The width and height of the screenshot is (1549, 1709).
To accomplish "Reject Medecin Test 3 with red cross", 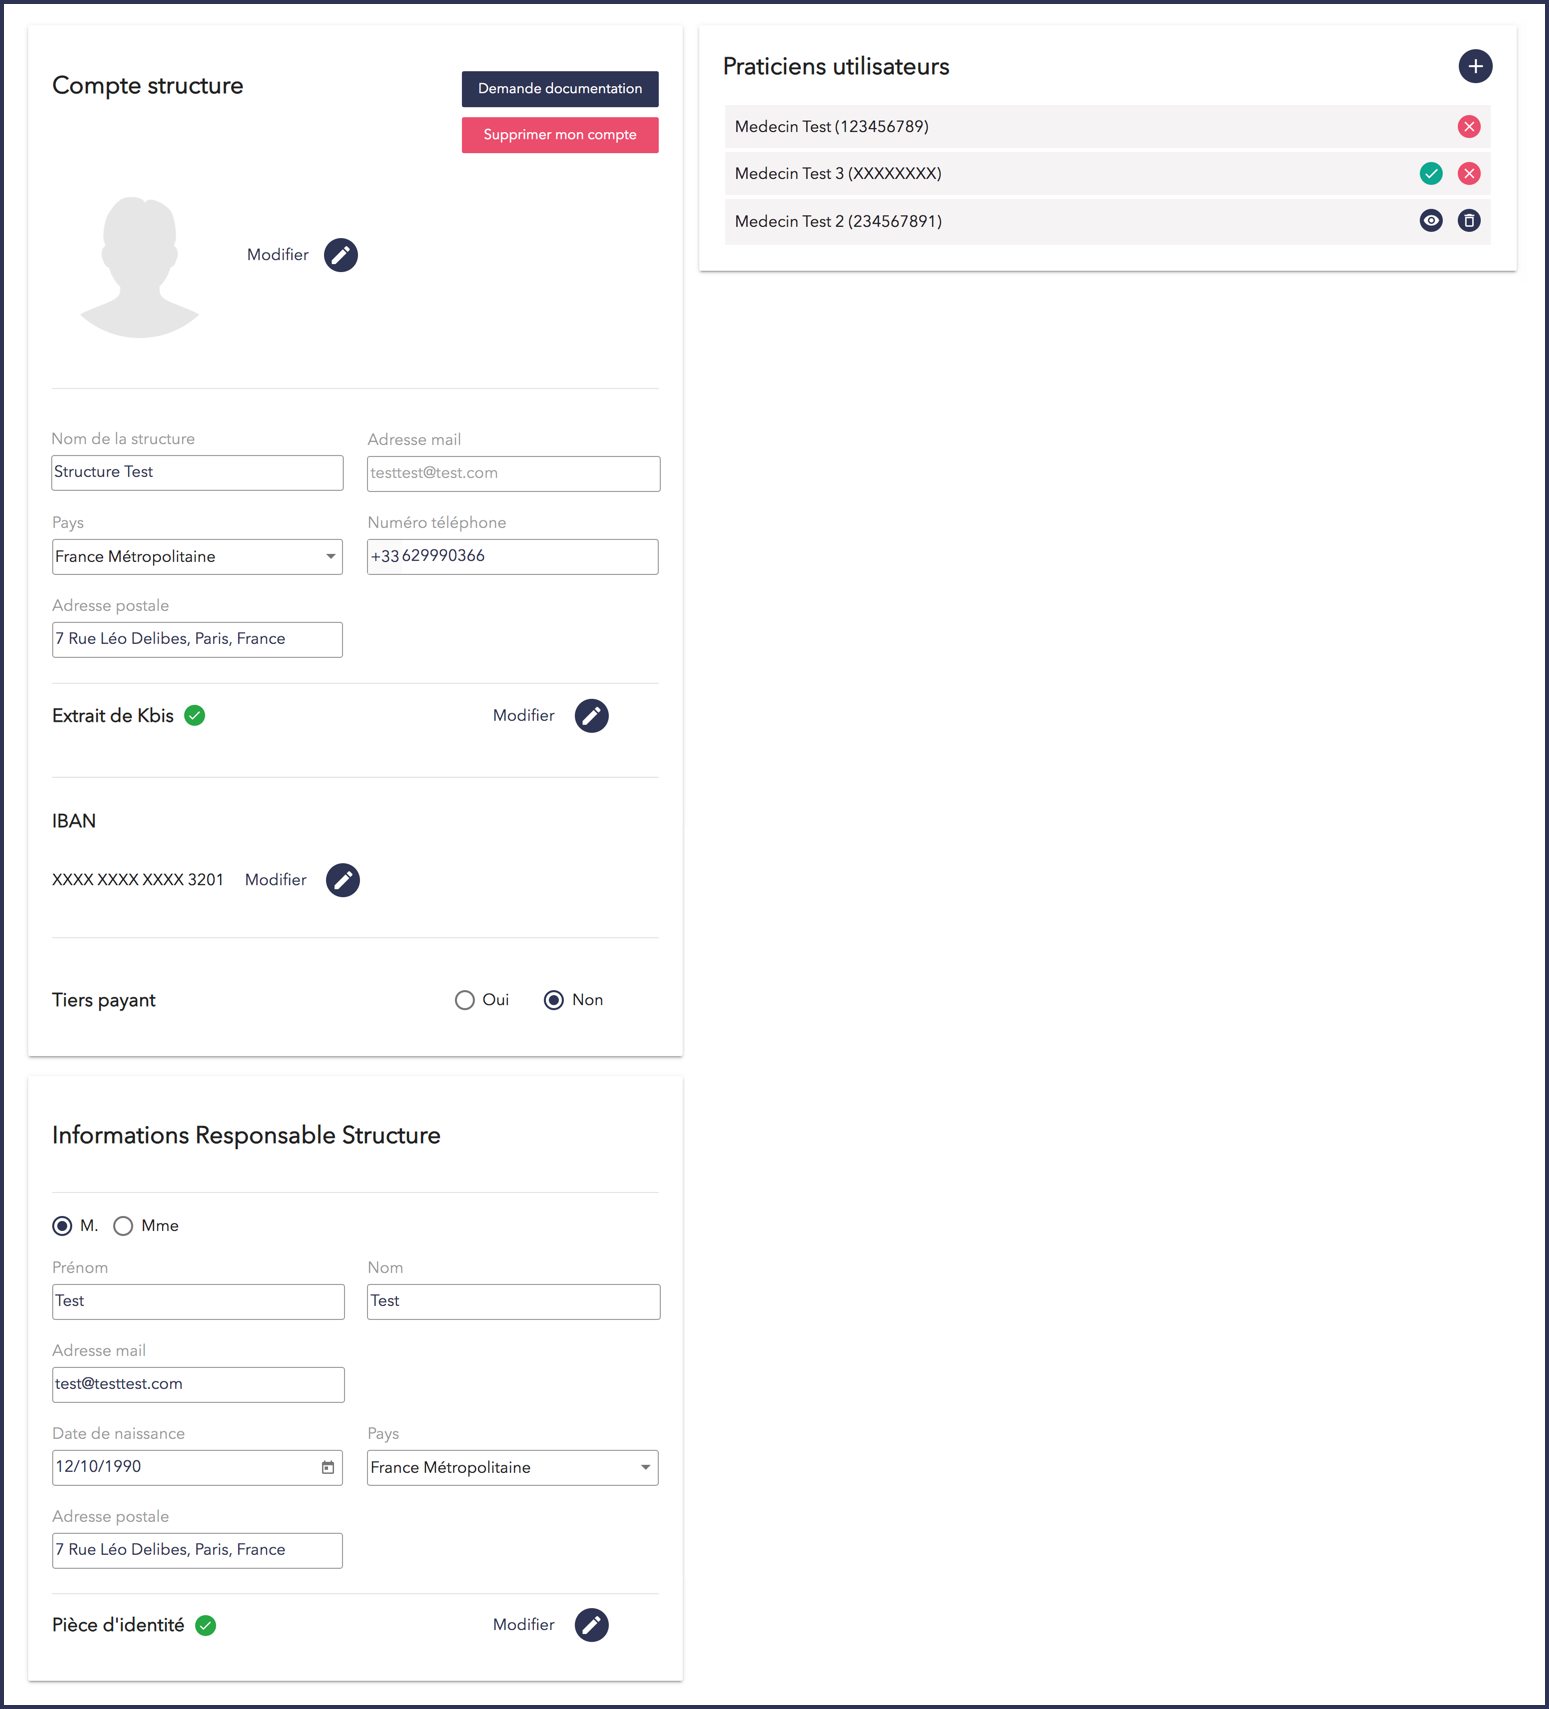I will pyautogui.click(x=1468, y=174).
